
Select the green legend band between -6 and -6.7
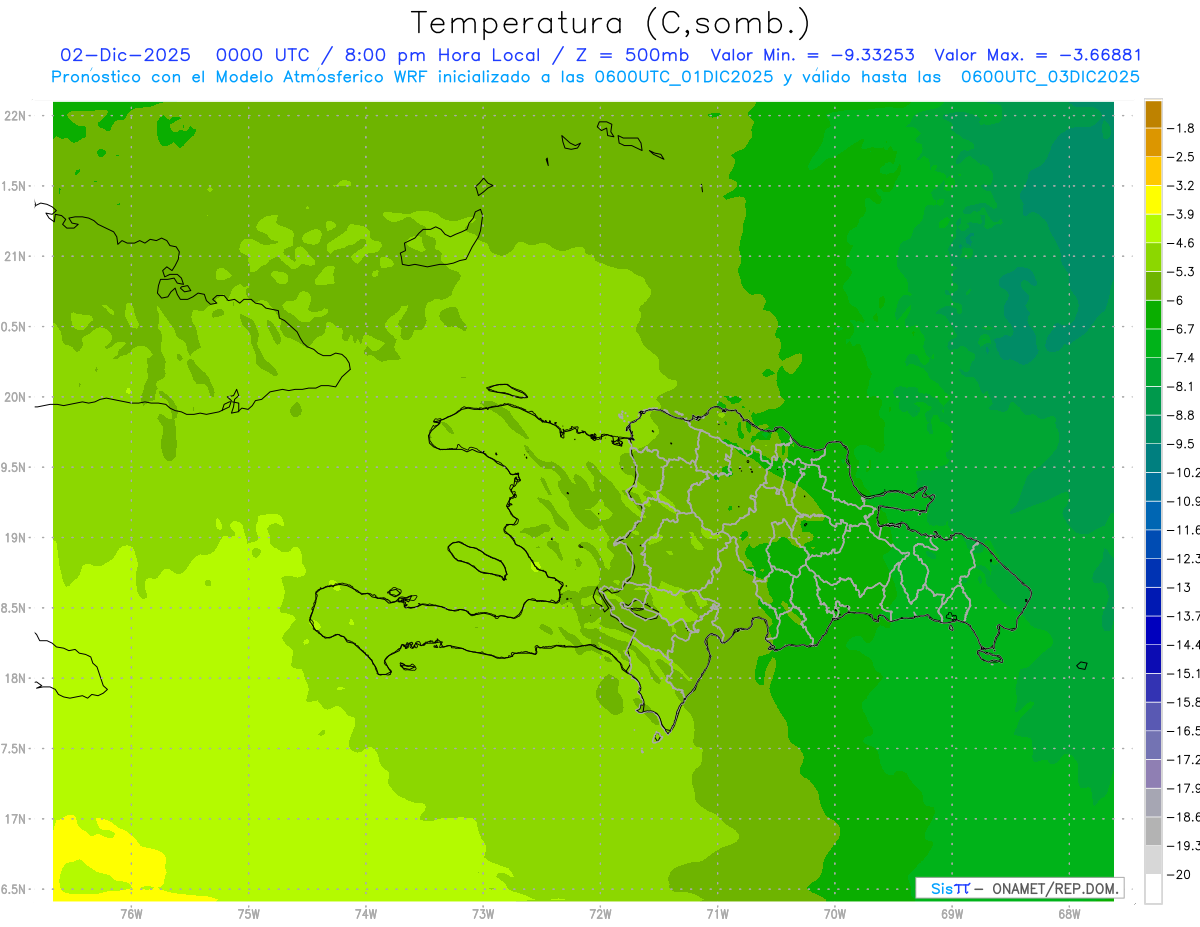tap(1153, 315)
